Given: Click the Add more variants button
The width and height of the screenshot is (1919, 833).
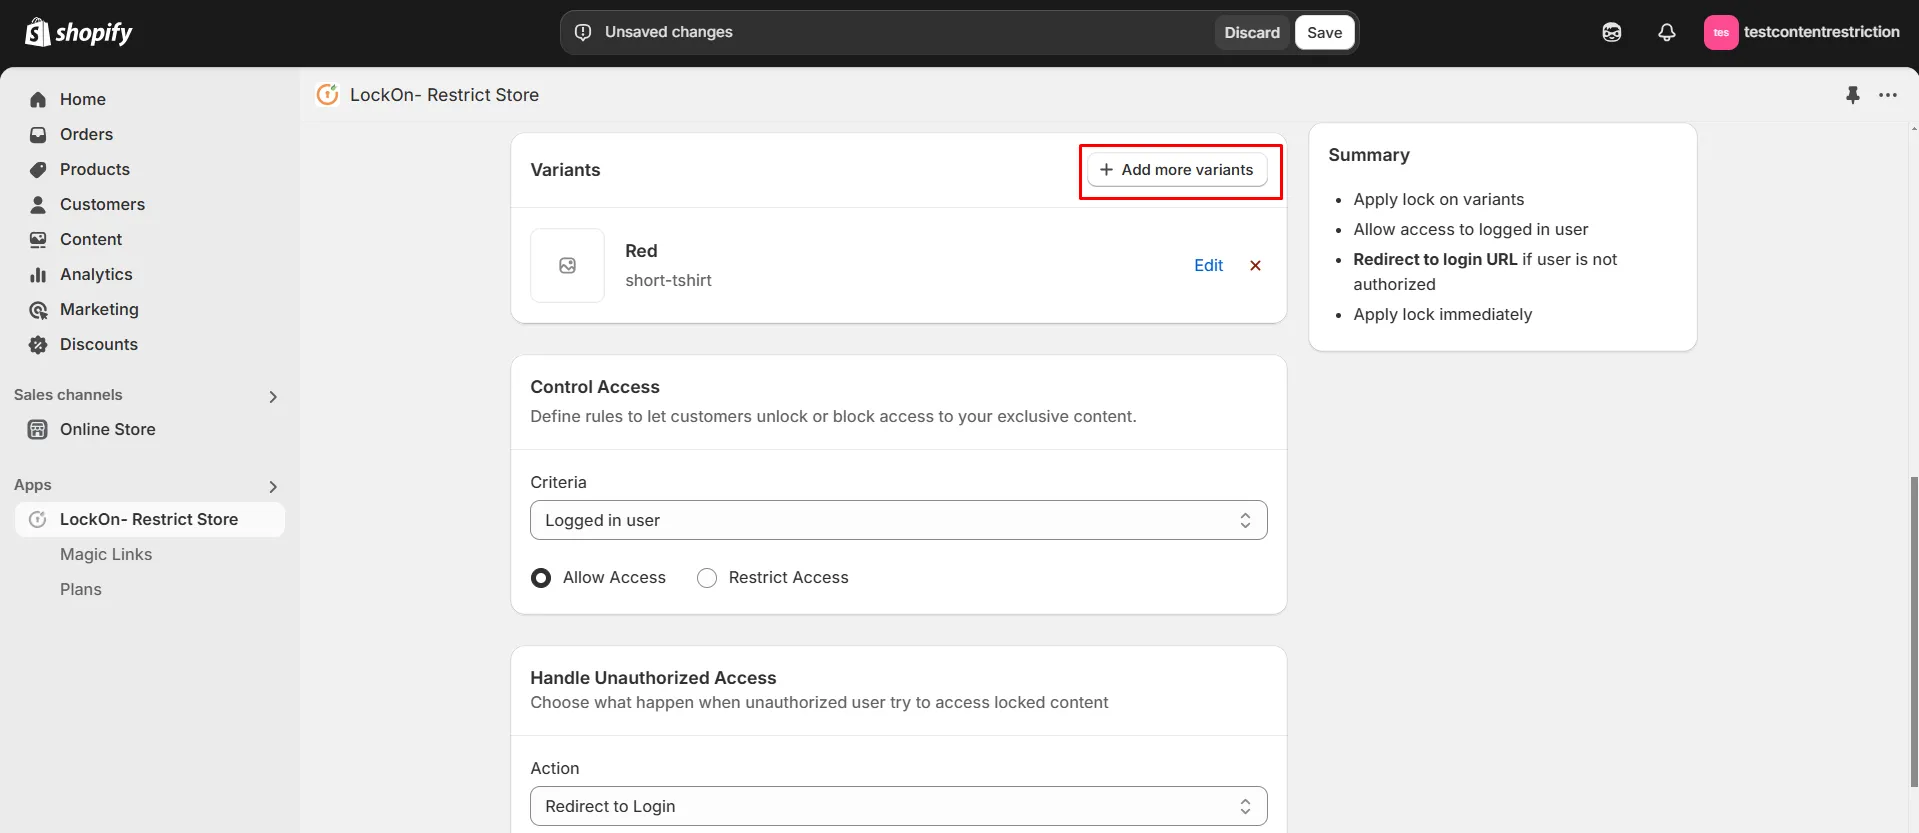Looking at the screenshot, I should point(1177,170).
